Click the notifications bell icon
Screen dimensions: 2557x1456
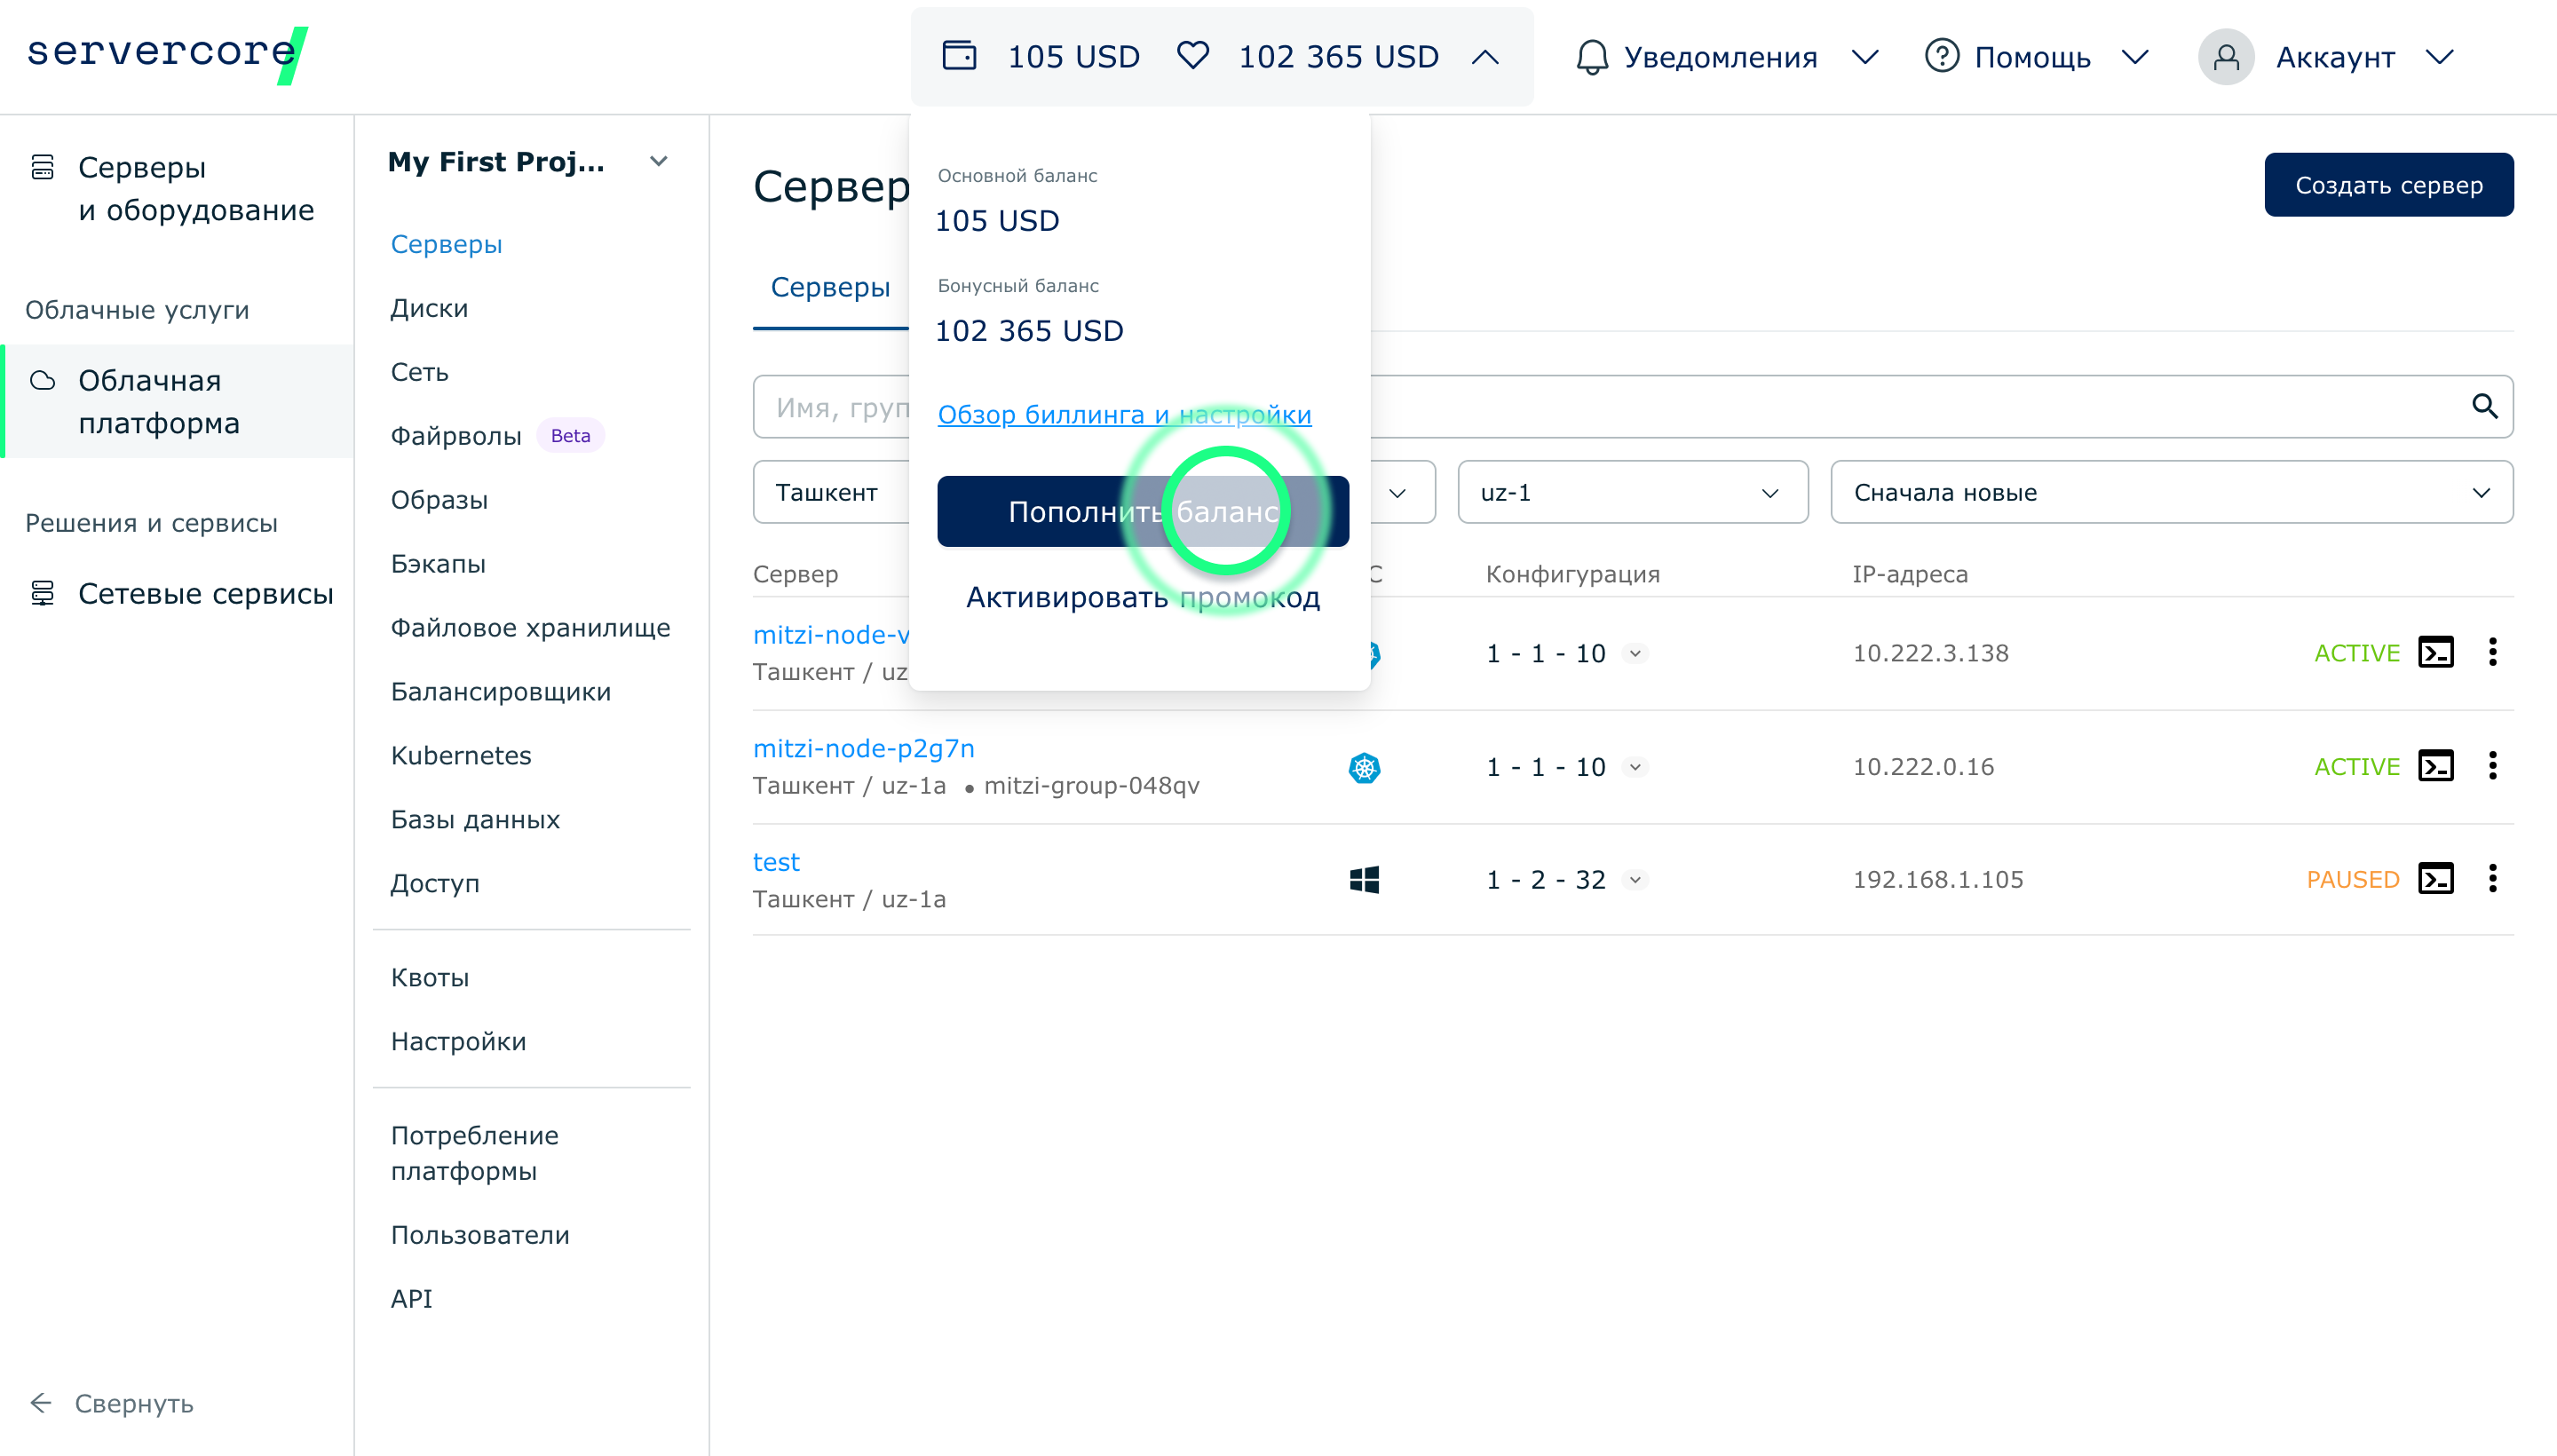[x=1591, y=57]
